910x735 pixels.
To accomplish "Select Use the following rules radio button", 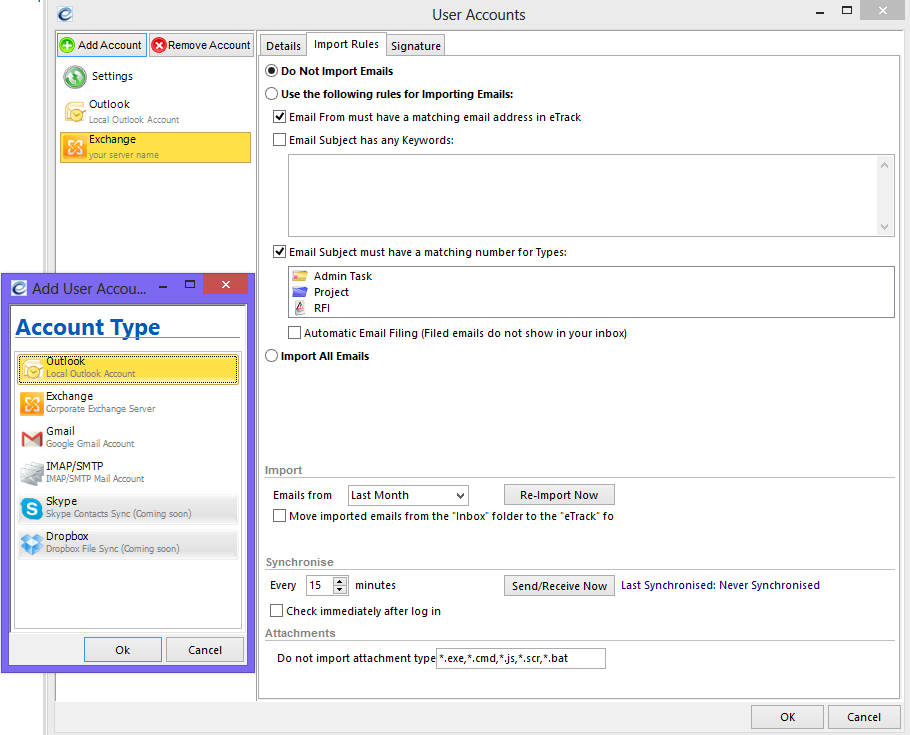I will point(271,93).
